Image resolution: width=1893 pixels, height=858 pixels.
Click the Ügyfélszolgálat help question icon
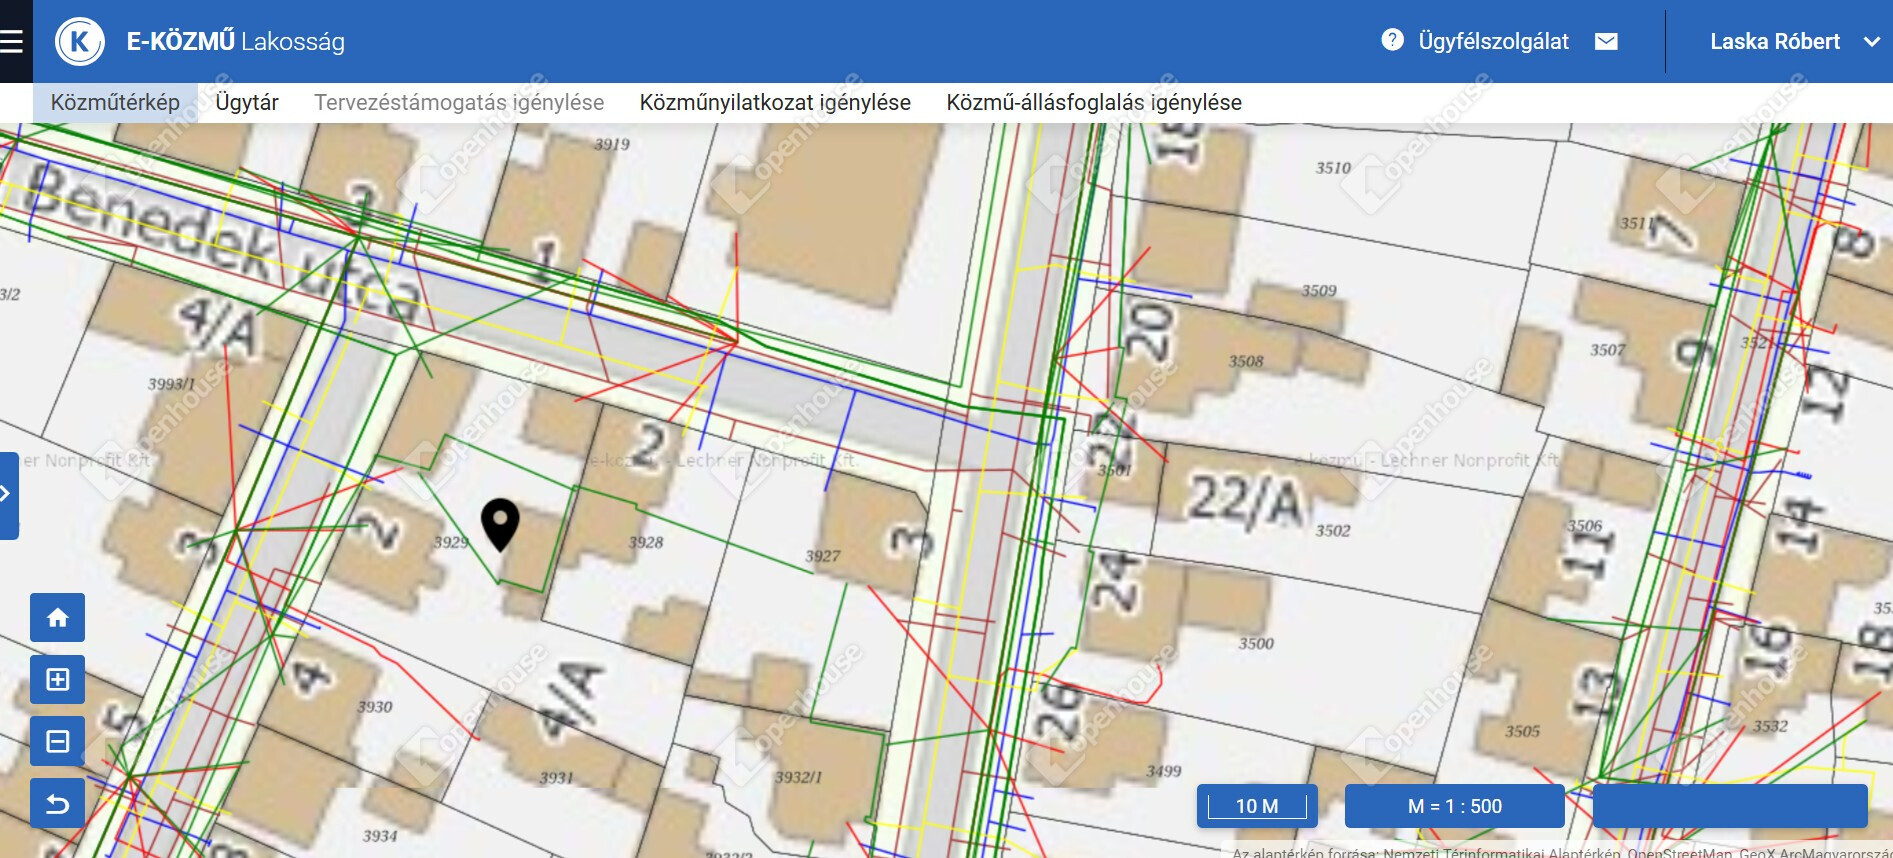(1392, 40)
